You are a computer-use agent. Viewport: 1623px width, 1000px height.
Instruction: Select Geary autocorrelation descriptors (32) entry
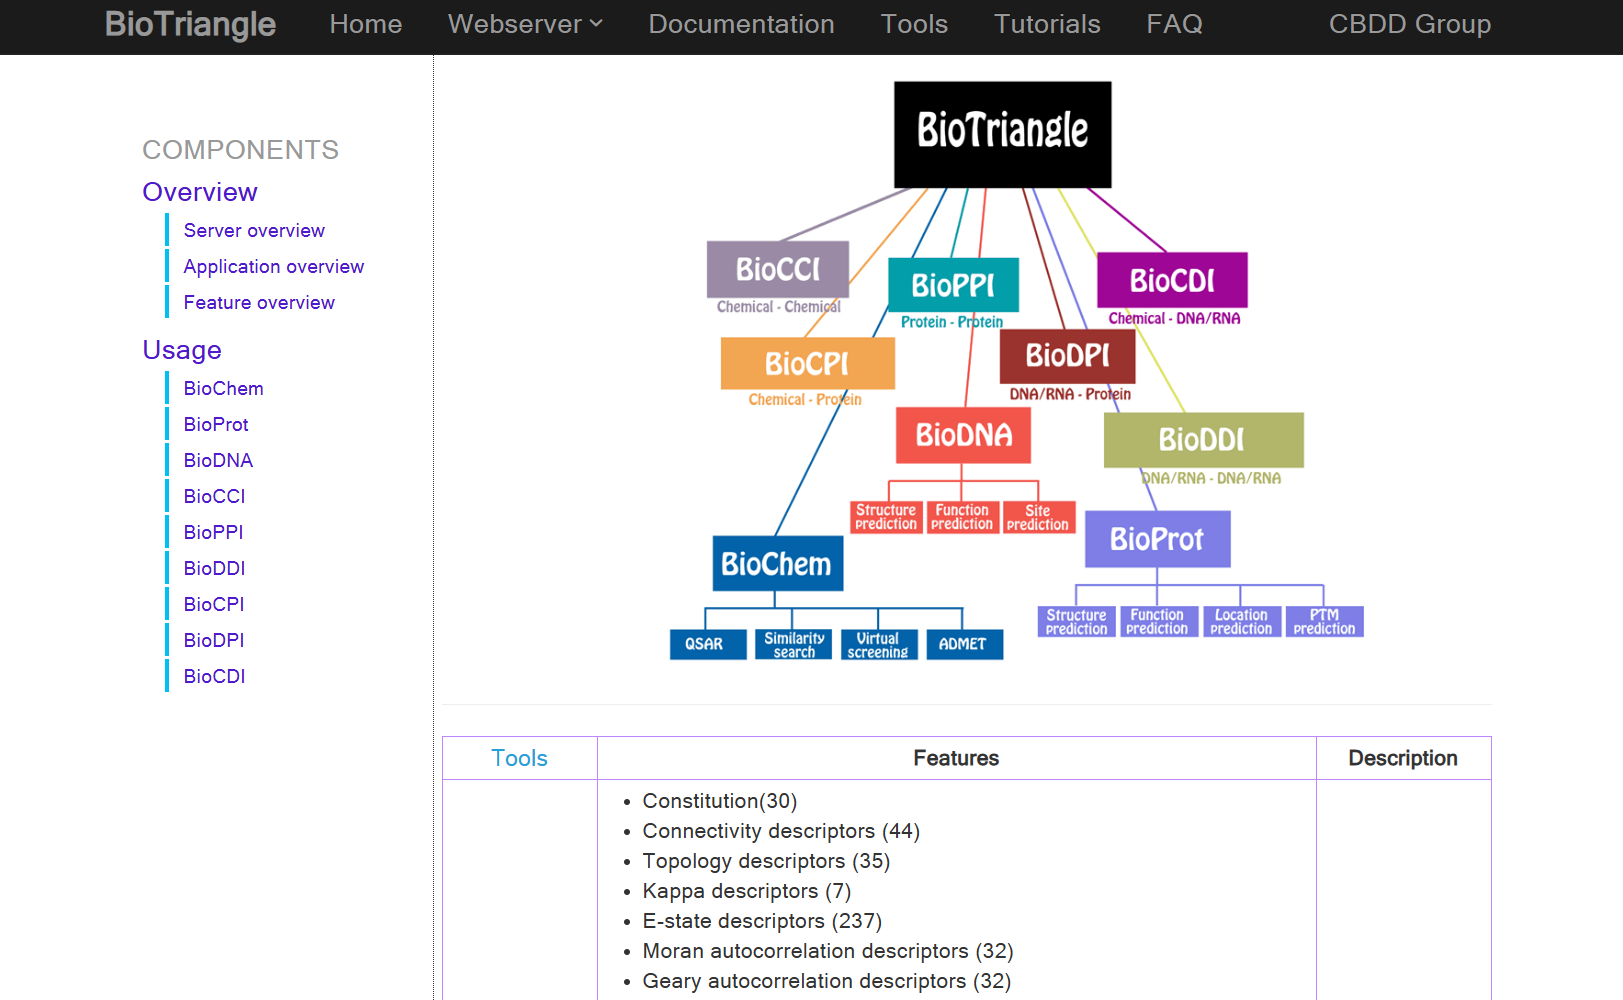coord(827,981)
